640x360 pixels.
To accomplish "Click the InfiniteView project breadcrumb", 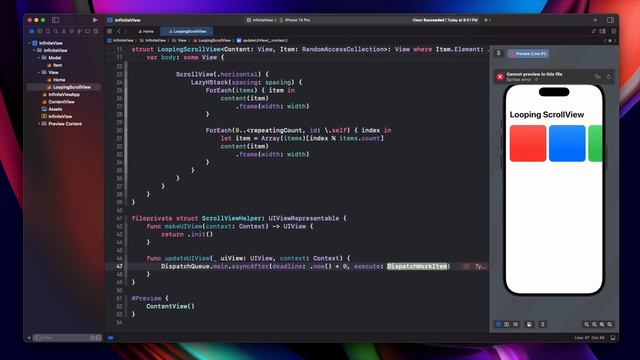I will coord(120,40).
